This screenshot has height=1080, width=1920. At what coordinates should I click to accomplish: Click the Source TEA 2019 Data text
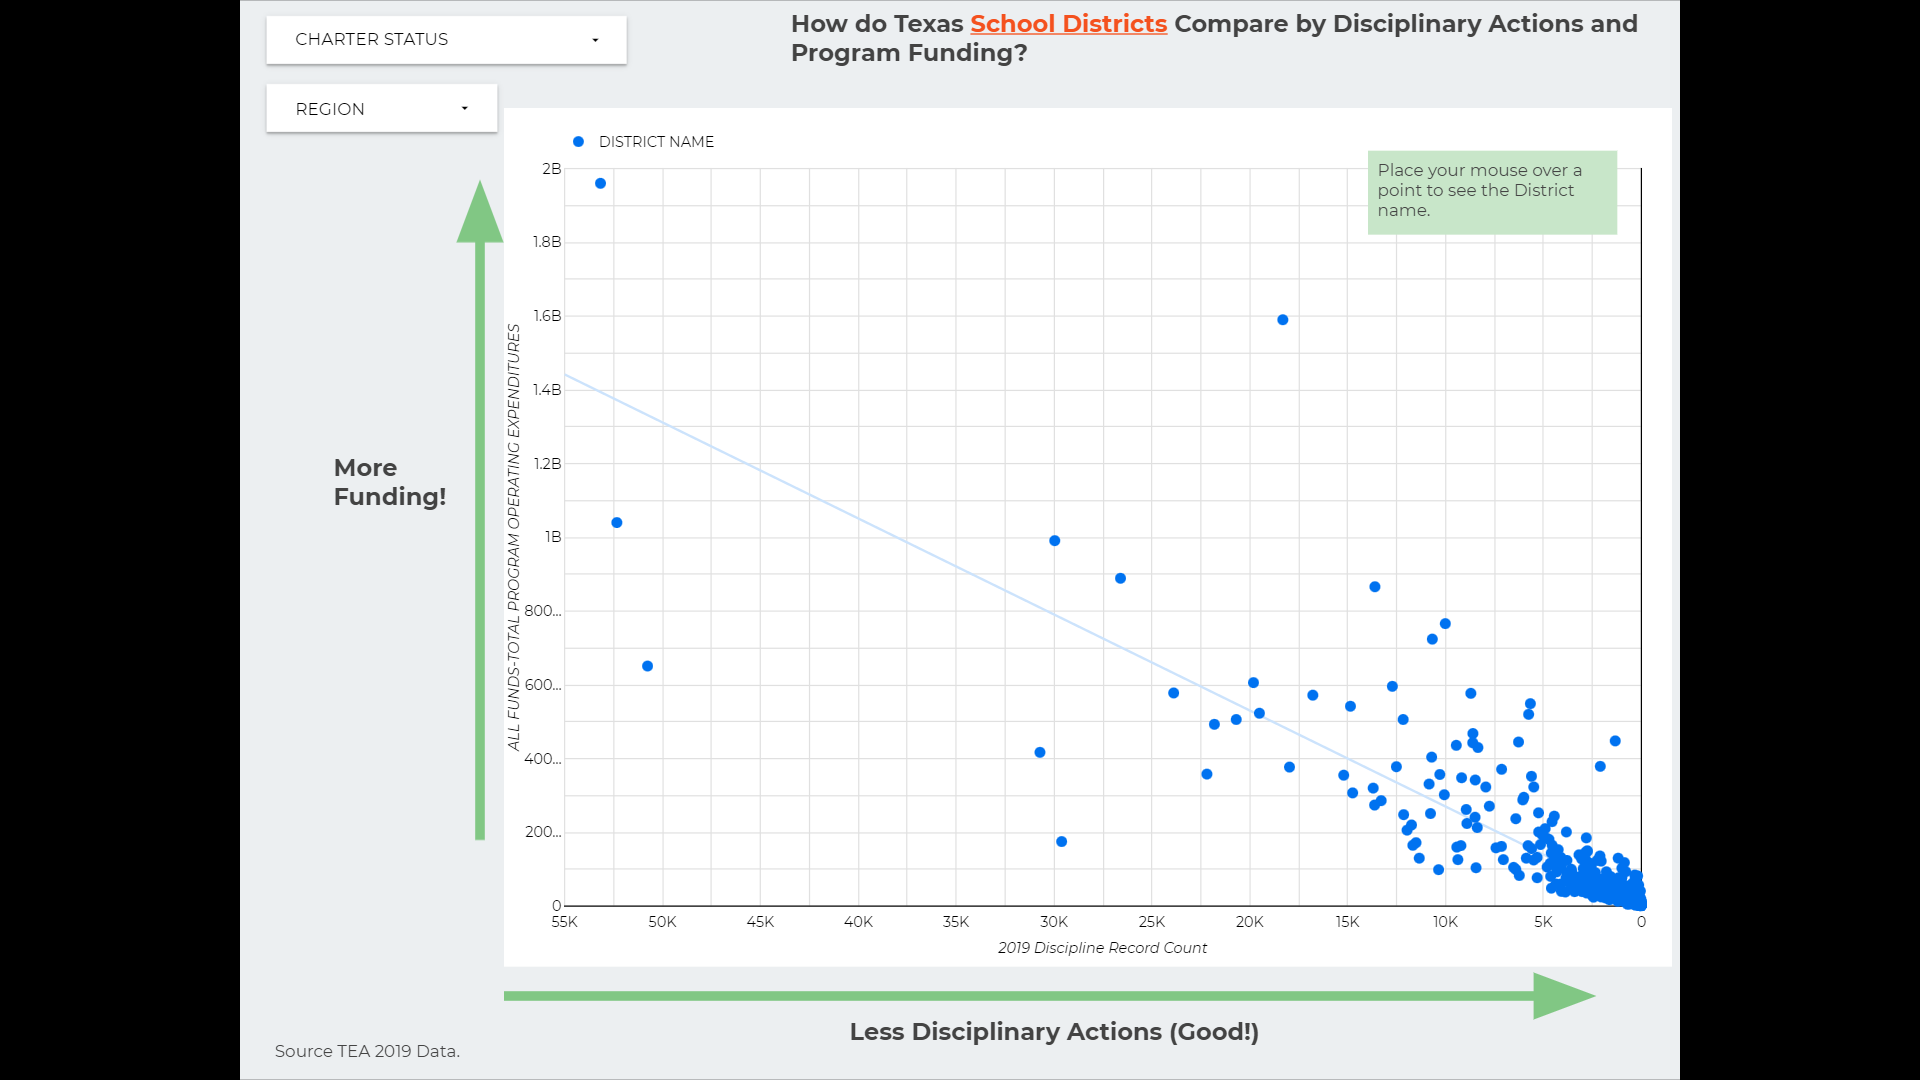pyautogui.click(x=367, y=1051)
